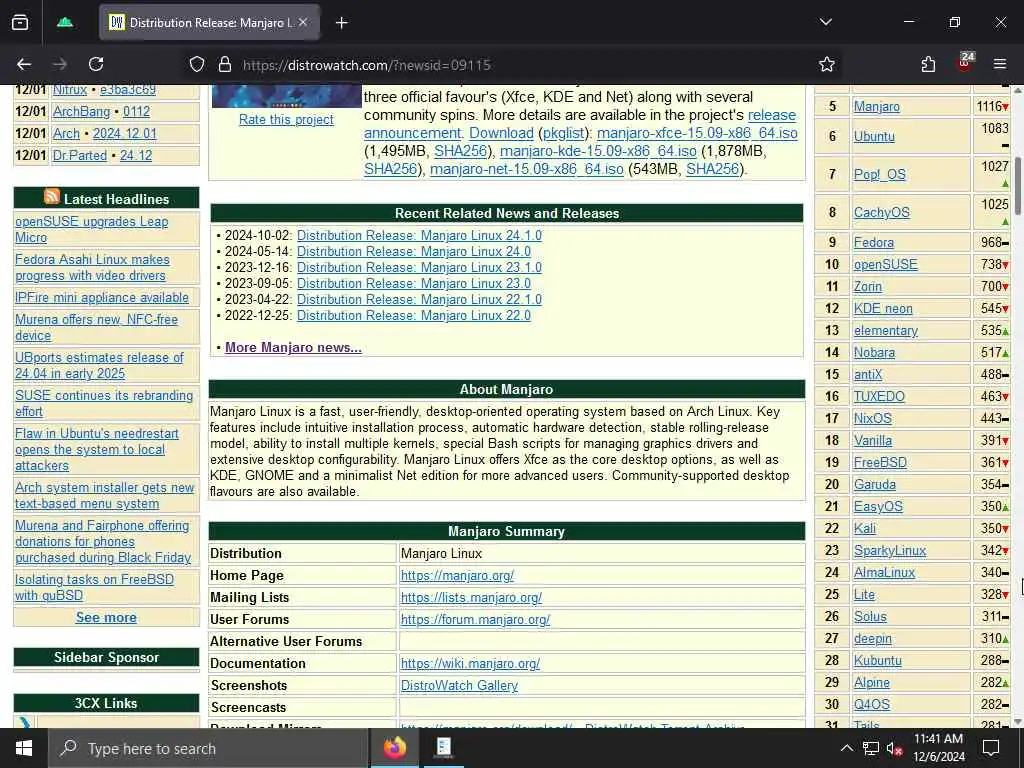Open Q4OS in the ranking list
The image size is (1024, 768).
tap(872, 704)
